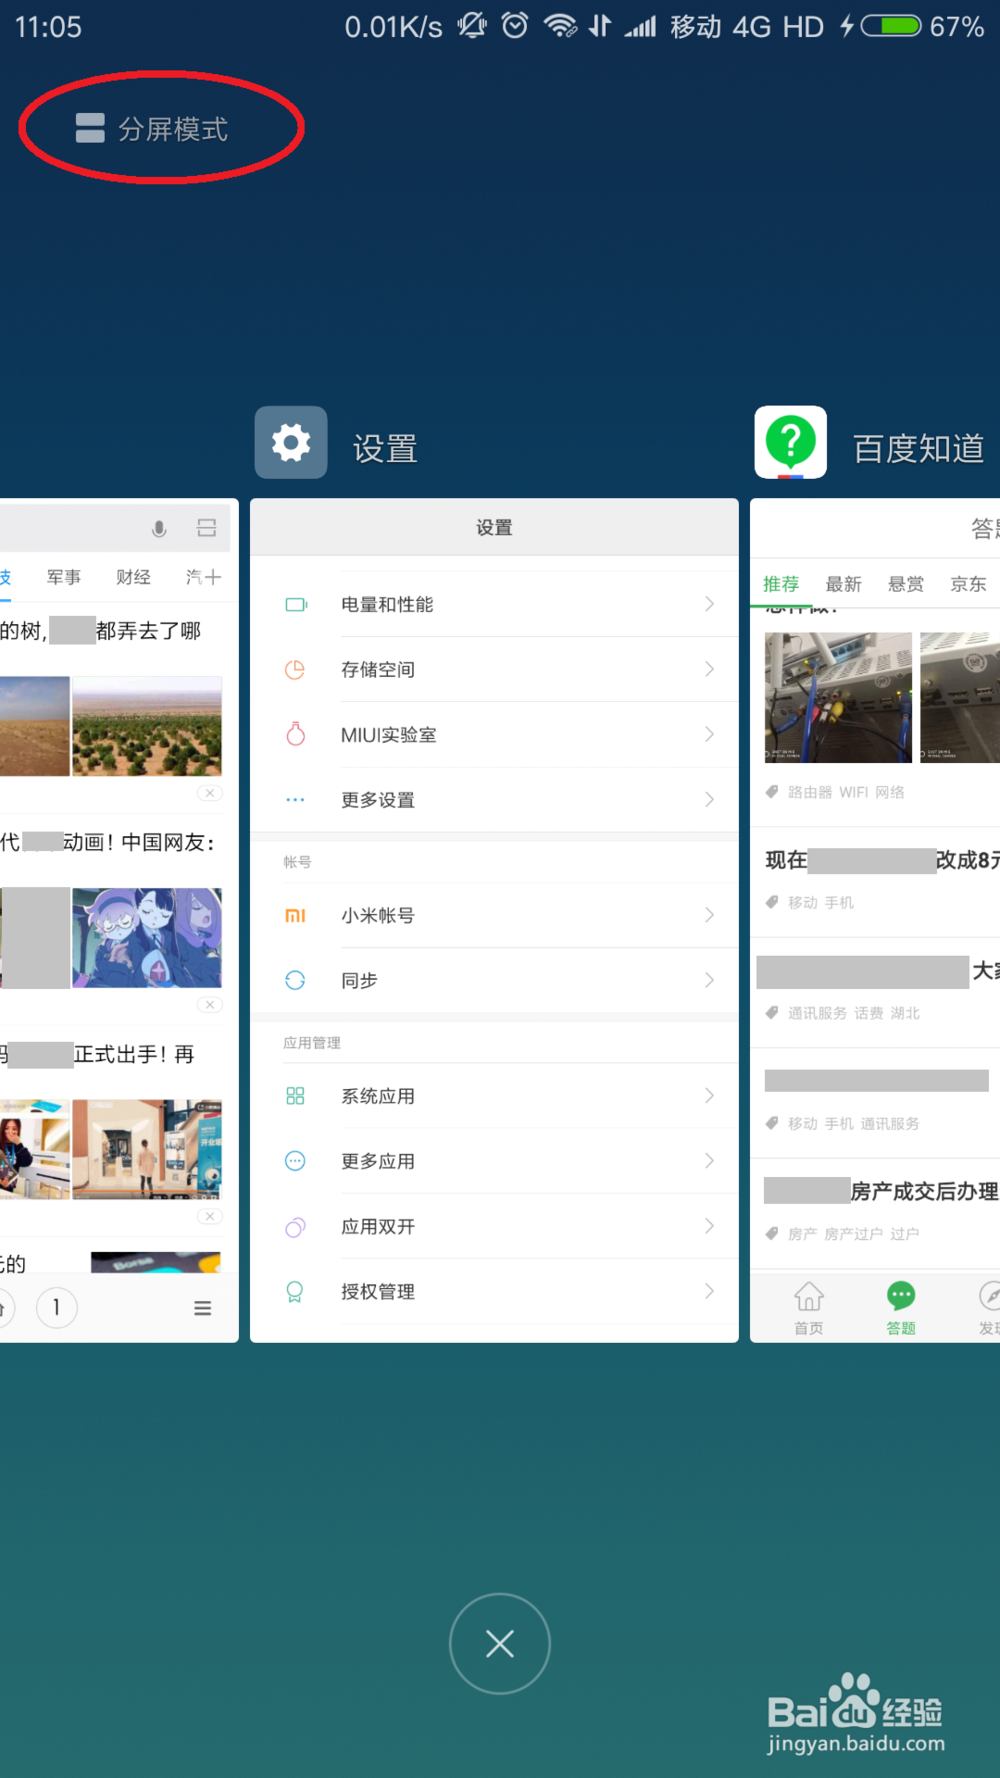Viewport: 1000px width, 1778px height.
Task: Open anime girls news thumbnail
Action: tap(147, 938)
